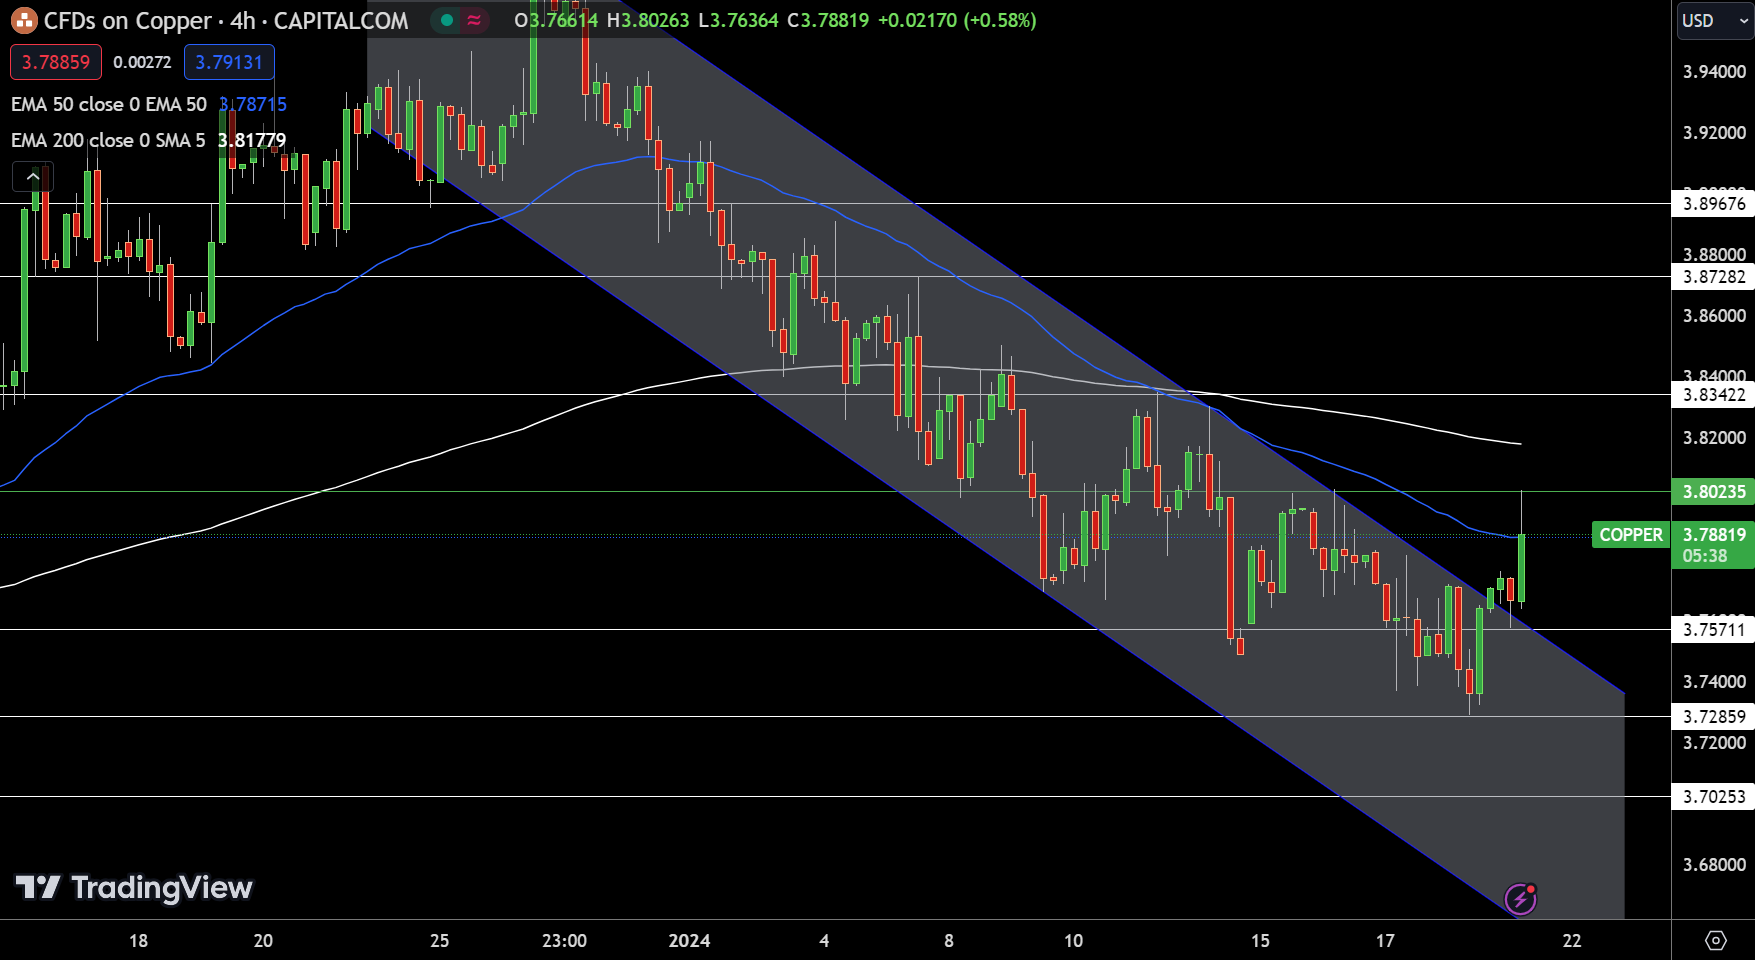Open the TradingView logo link
The height and width of the screenshot is (960, 1755).
click(134, 887)
